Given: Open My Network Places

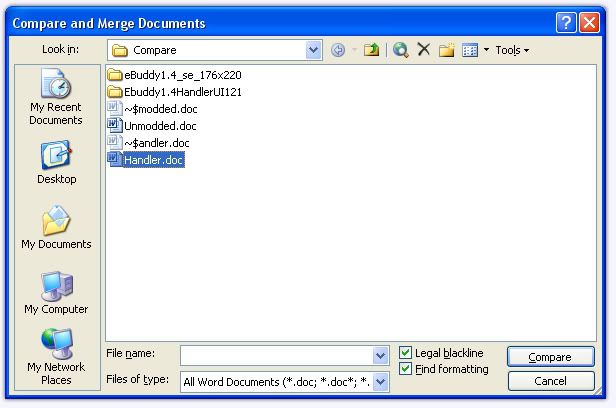Looking at the screenshot, I should [x=56, y=357].
